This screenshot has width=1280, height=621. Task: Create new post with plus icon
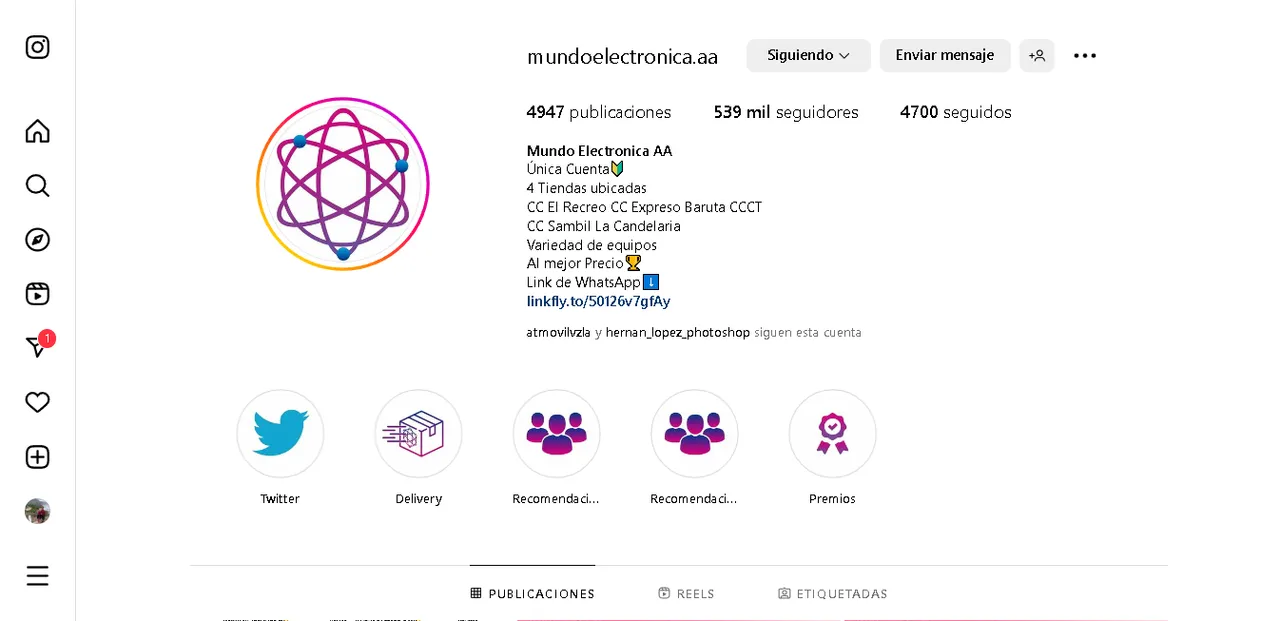click(37, 457)
